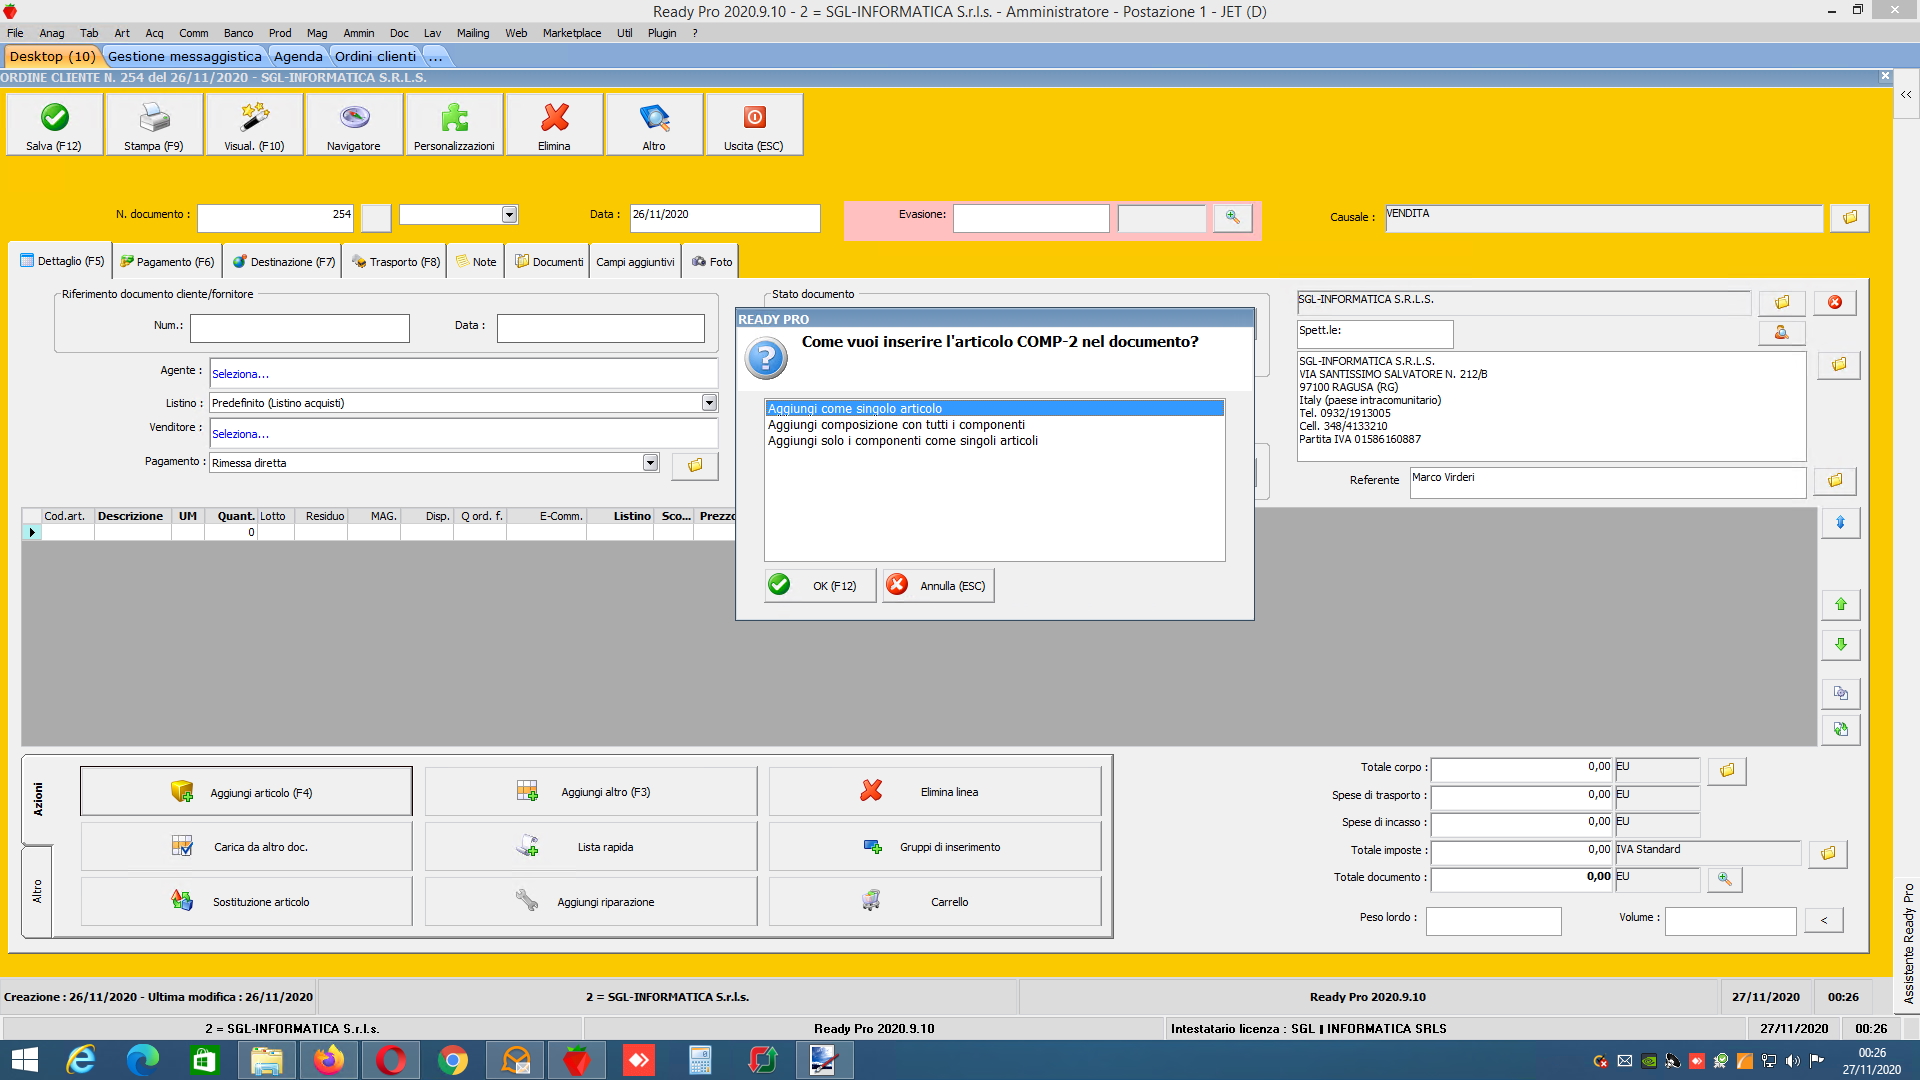Open the Marketplace menu
1920x1080 pixels.
coord(572,33)
